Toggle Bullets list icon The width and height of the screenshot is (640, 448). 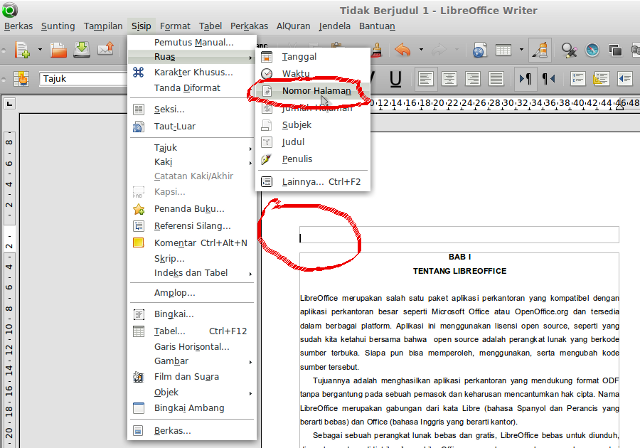(x=601, y=78)
